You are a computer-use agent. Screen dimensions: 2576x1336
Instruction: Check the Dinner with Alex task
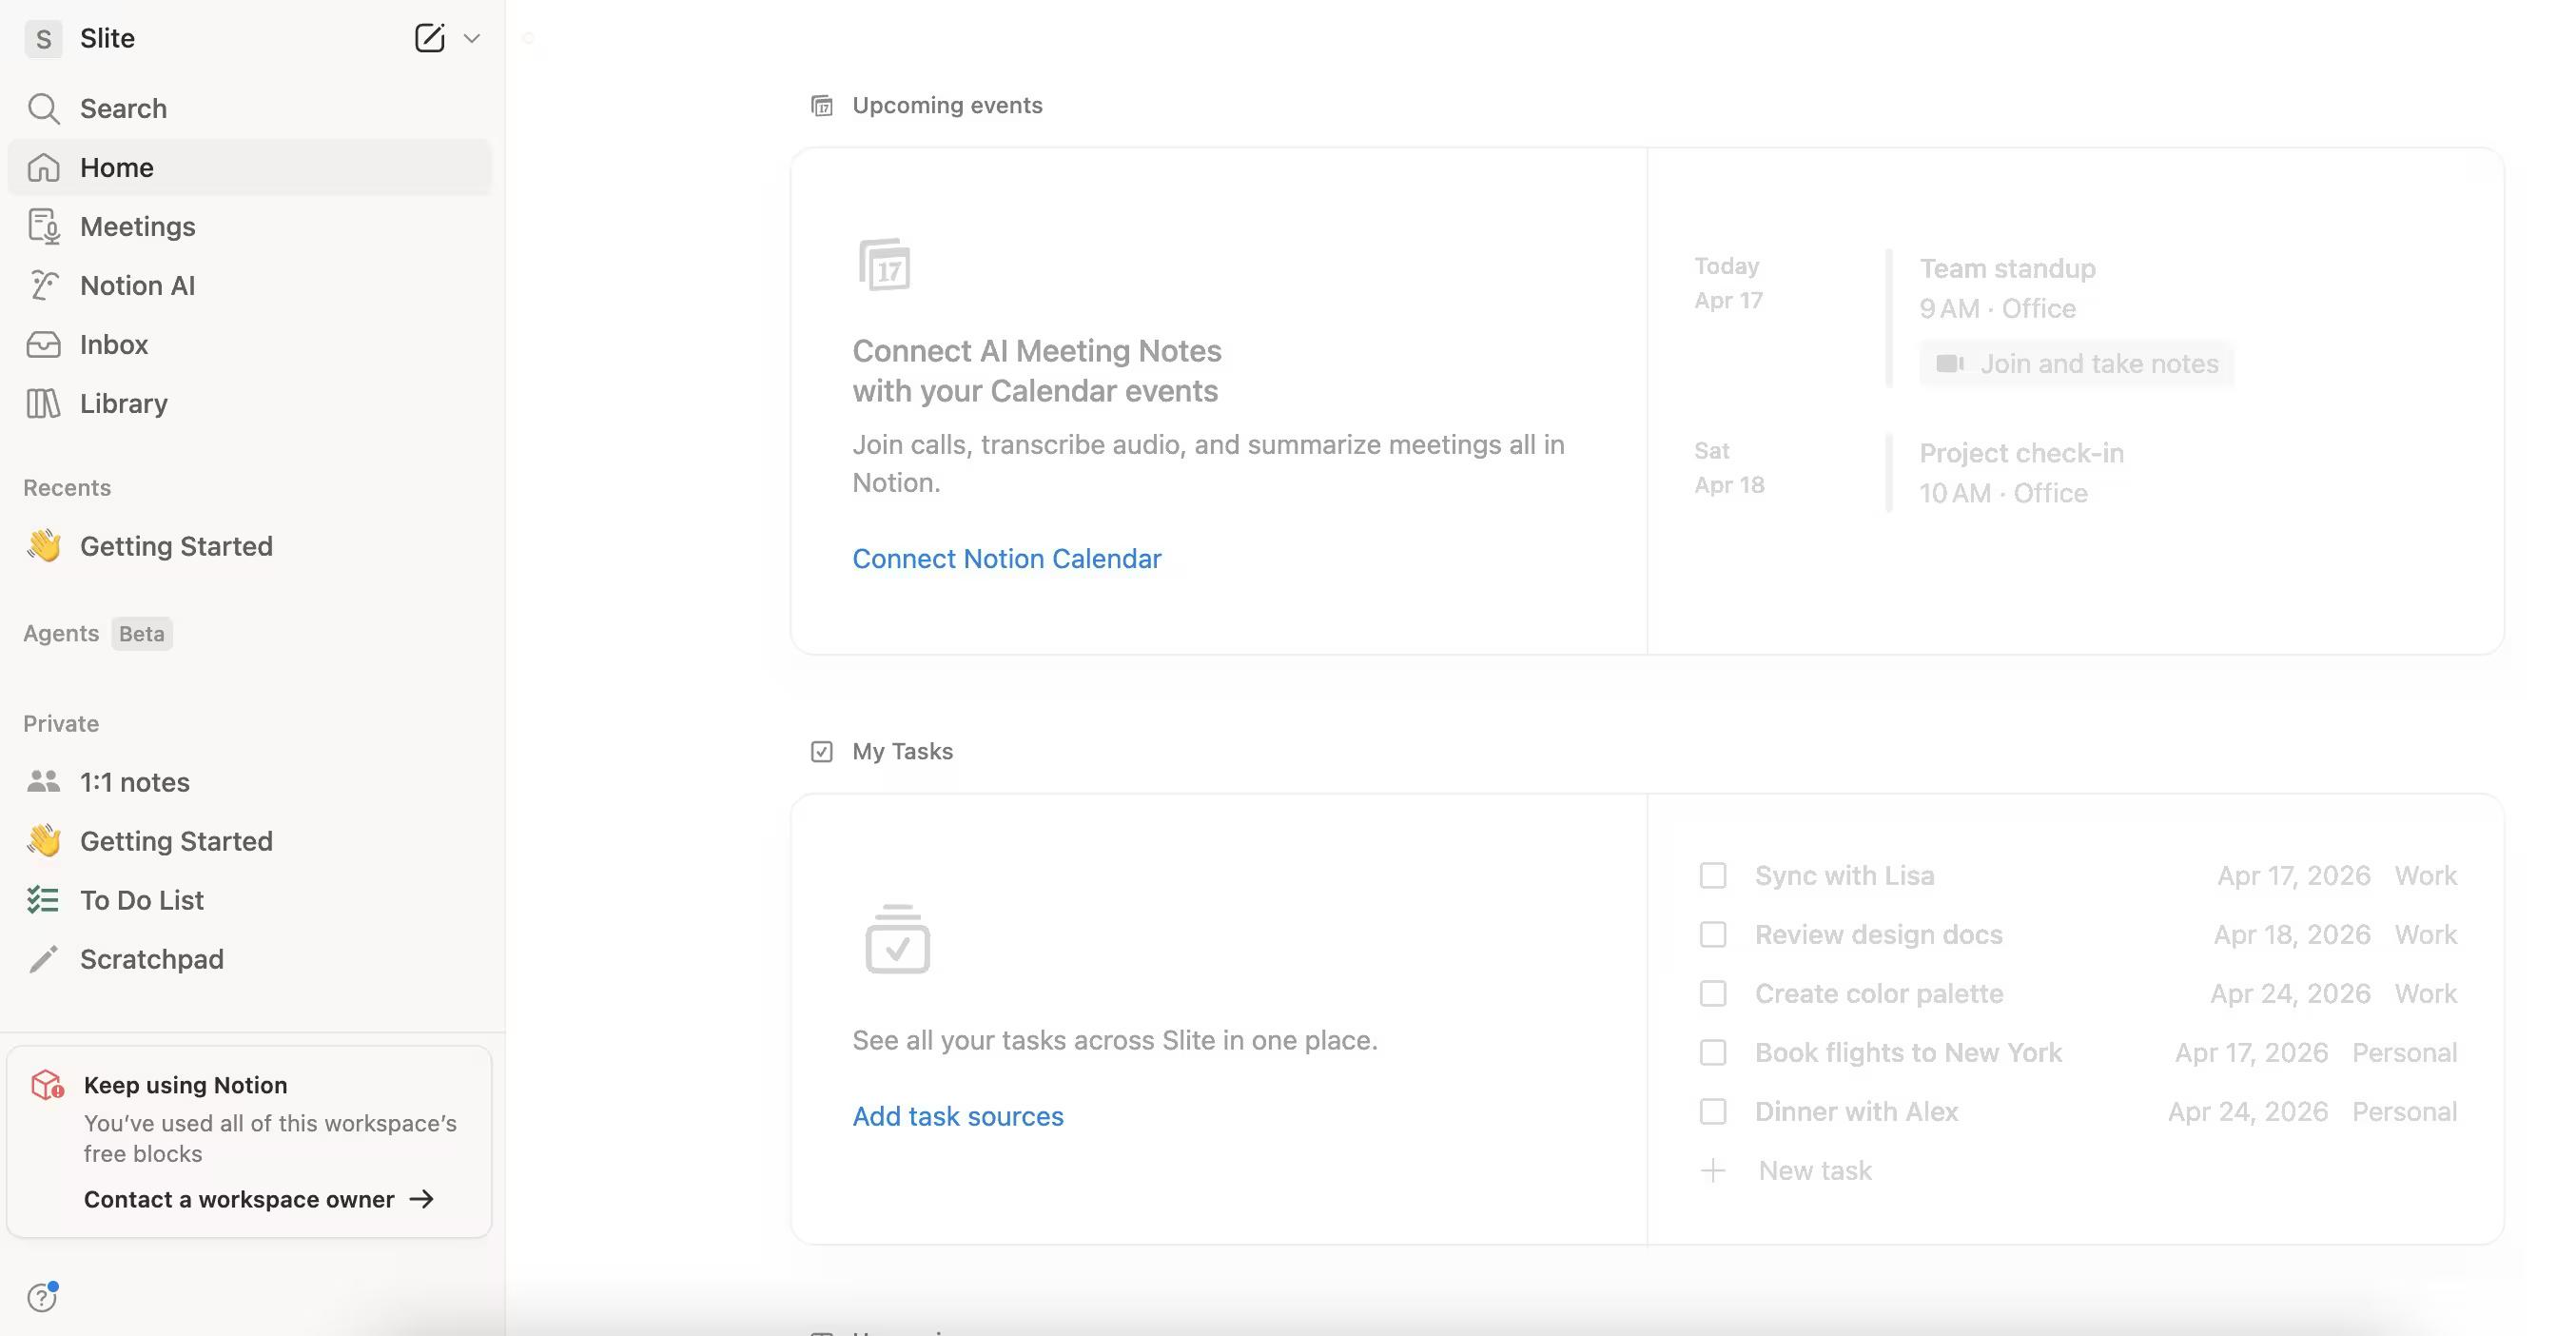pyautogui.click(x=1713, y=1111)
